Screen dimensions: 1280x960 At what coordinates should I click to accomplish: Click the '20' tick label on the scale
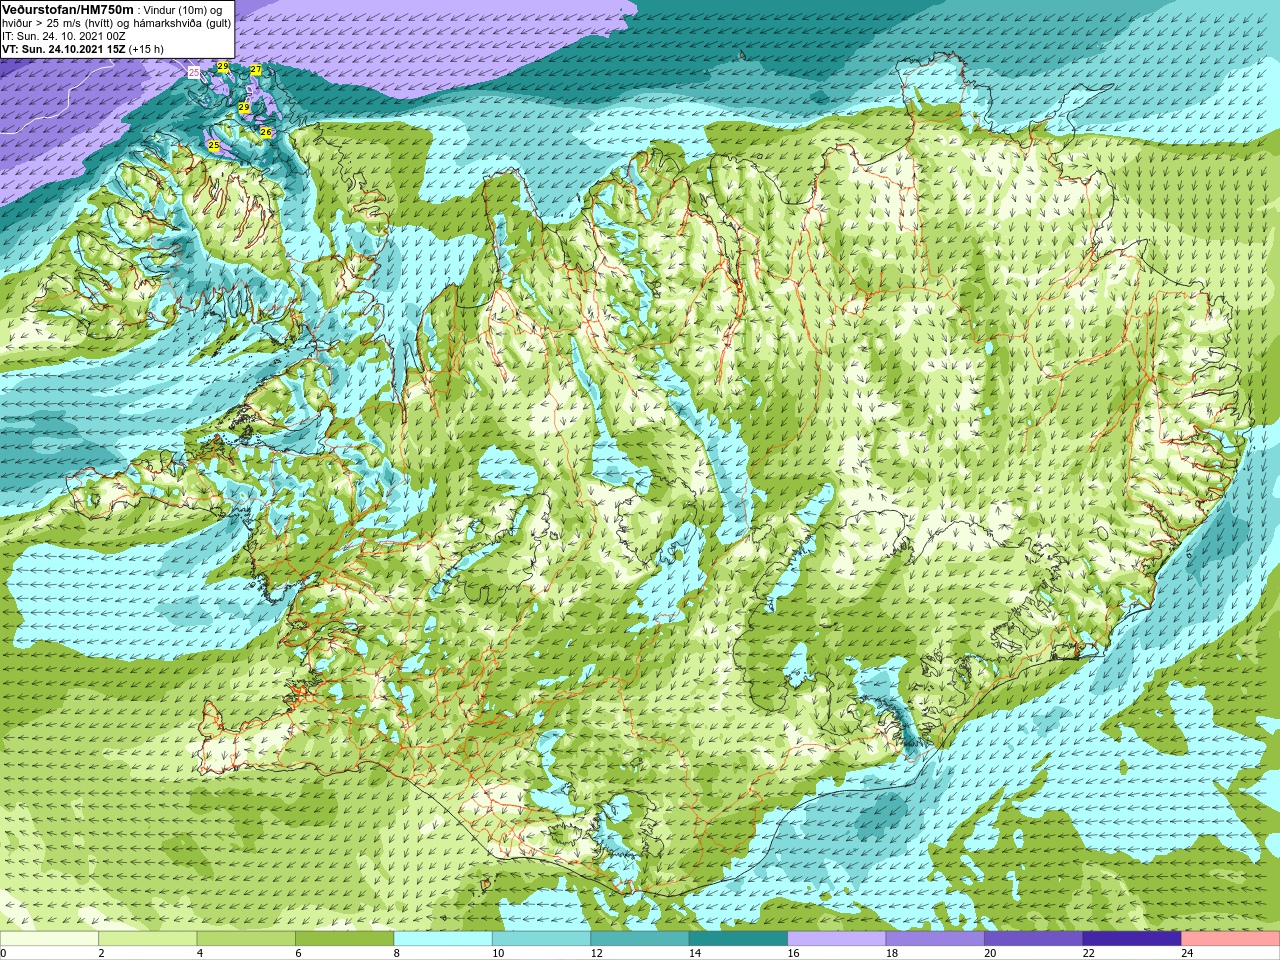[991, 953]
